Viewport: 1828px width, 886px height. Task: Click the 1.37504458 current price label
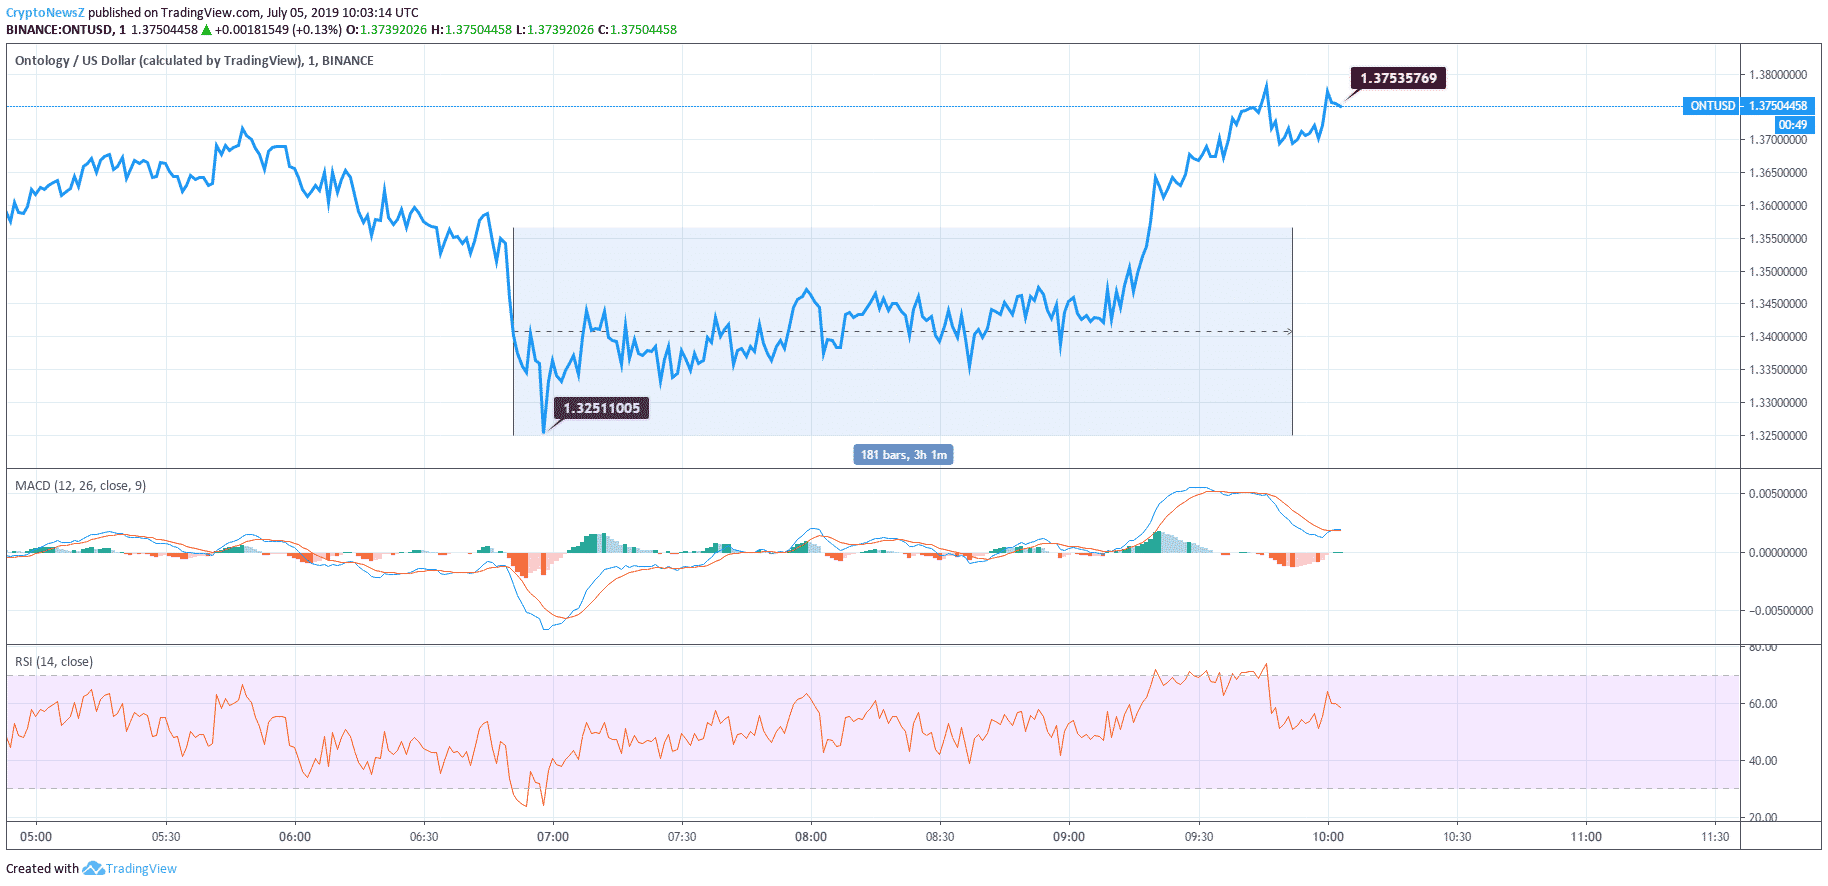pyautogui.click(x=1778, y=106)
